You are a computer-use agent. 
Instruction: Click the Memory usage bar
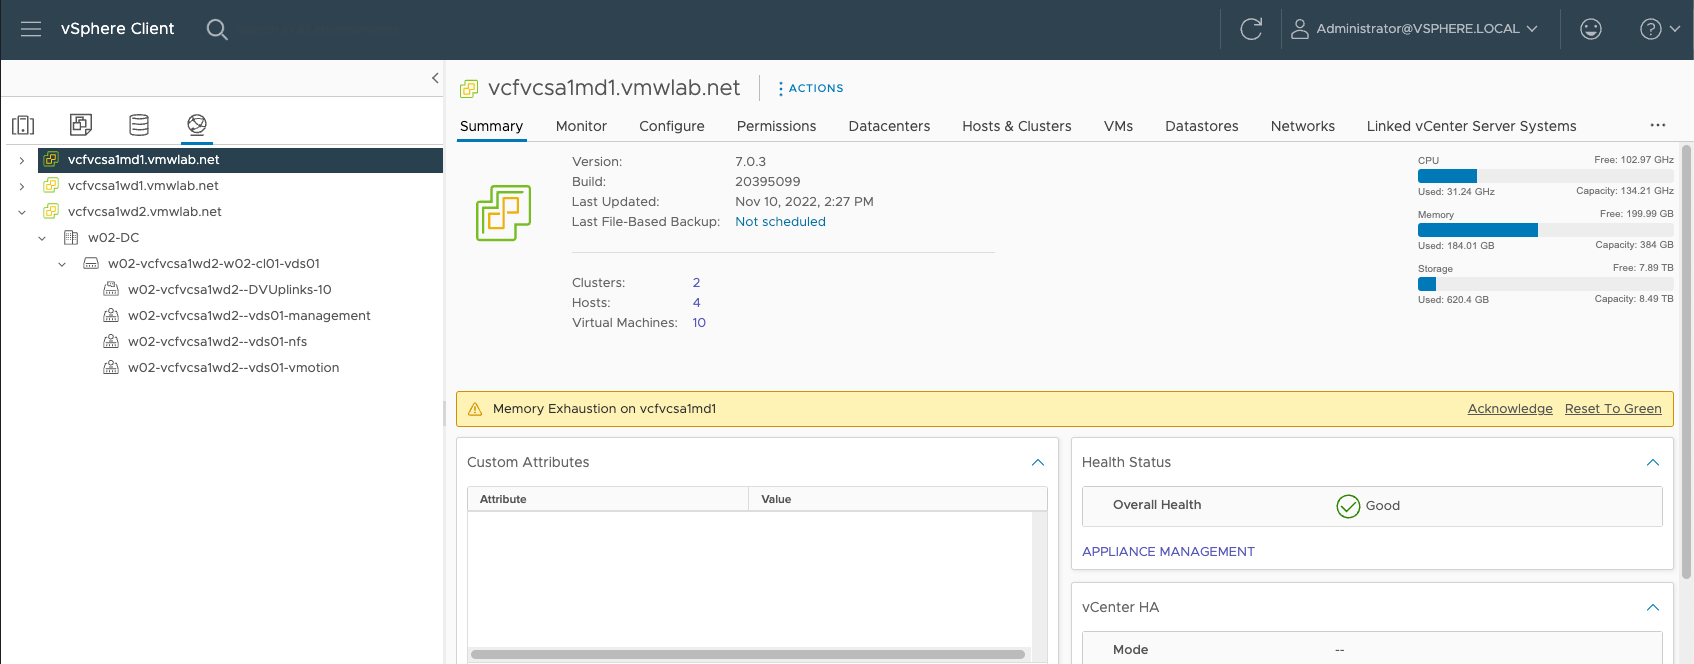click(1545, 230)
